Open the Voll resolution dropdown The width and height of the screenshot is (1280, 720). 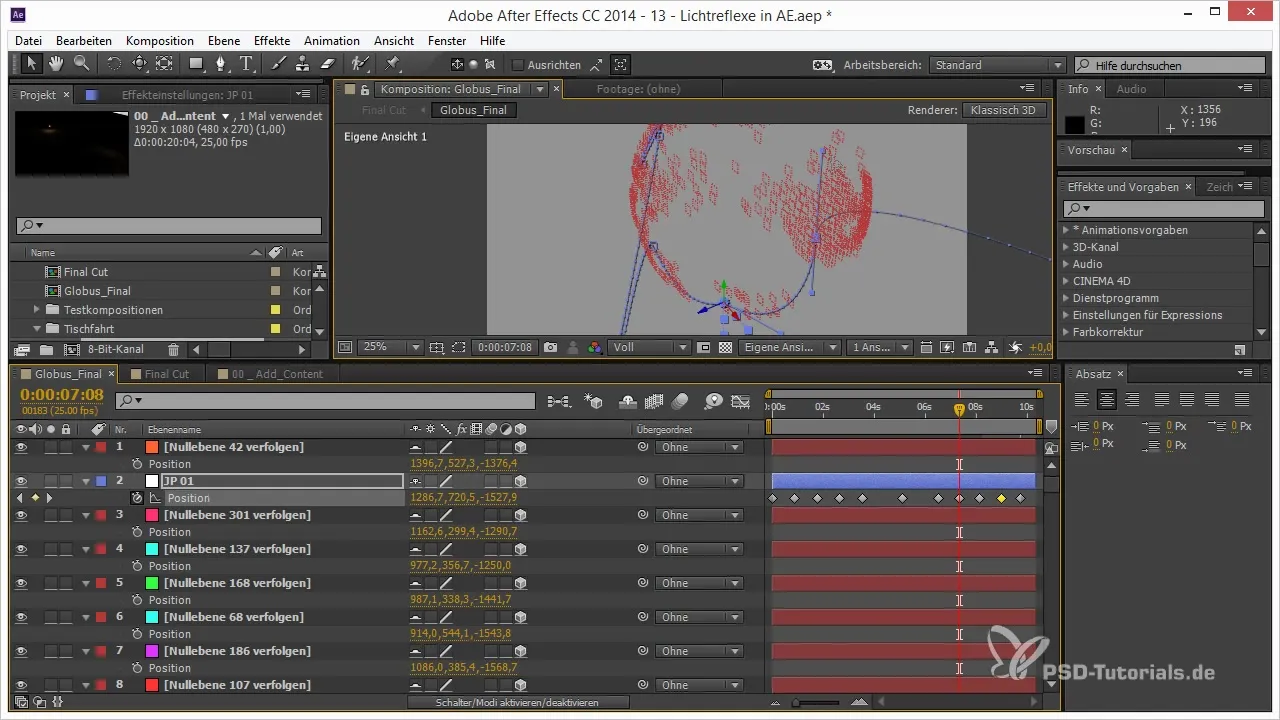point(649,347)
